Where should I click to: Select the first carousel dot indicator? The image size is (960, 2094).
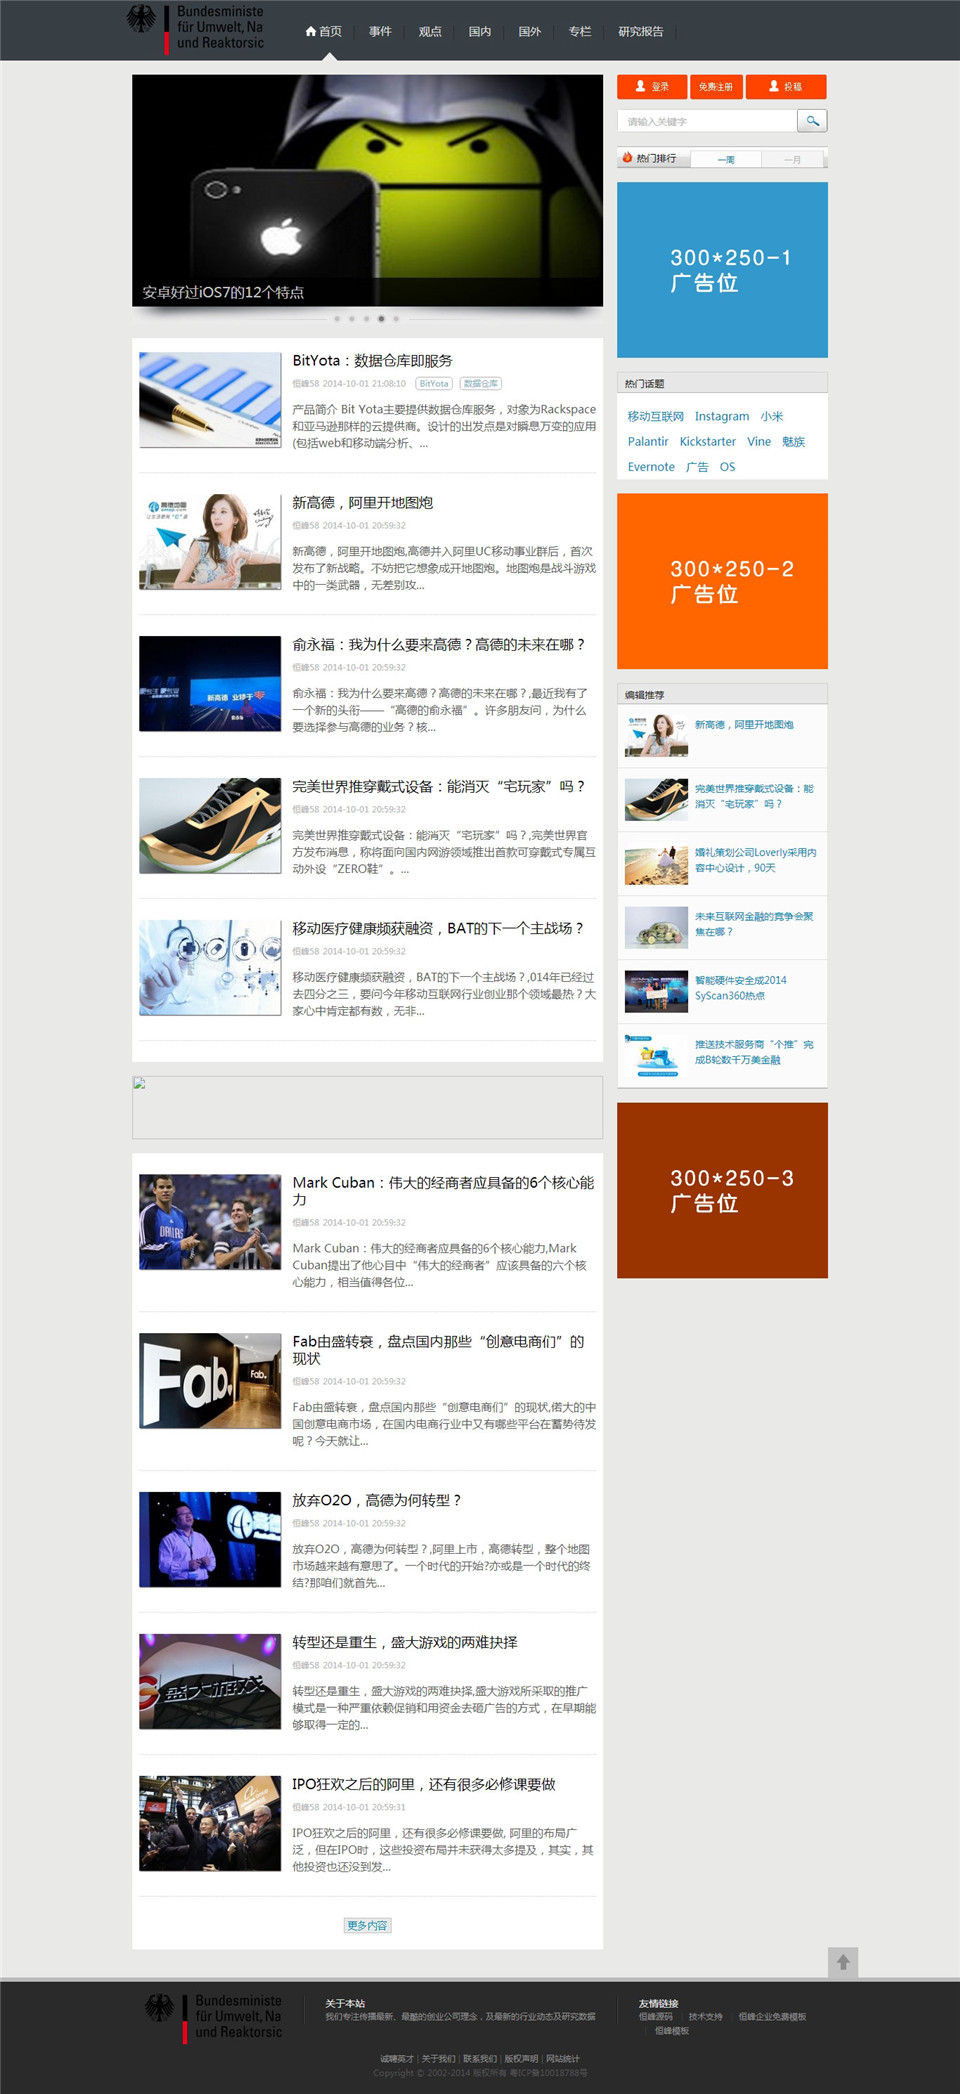point(337,319)
